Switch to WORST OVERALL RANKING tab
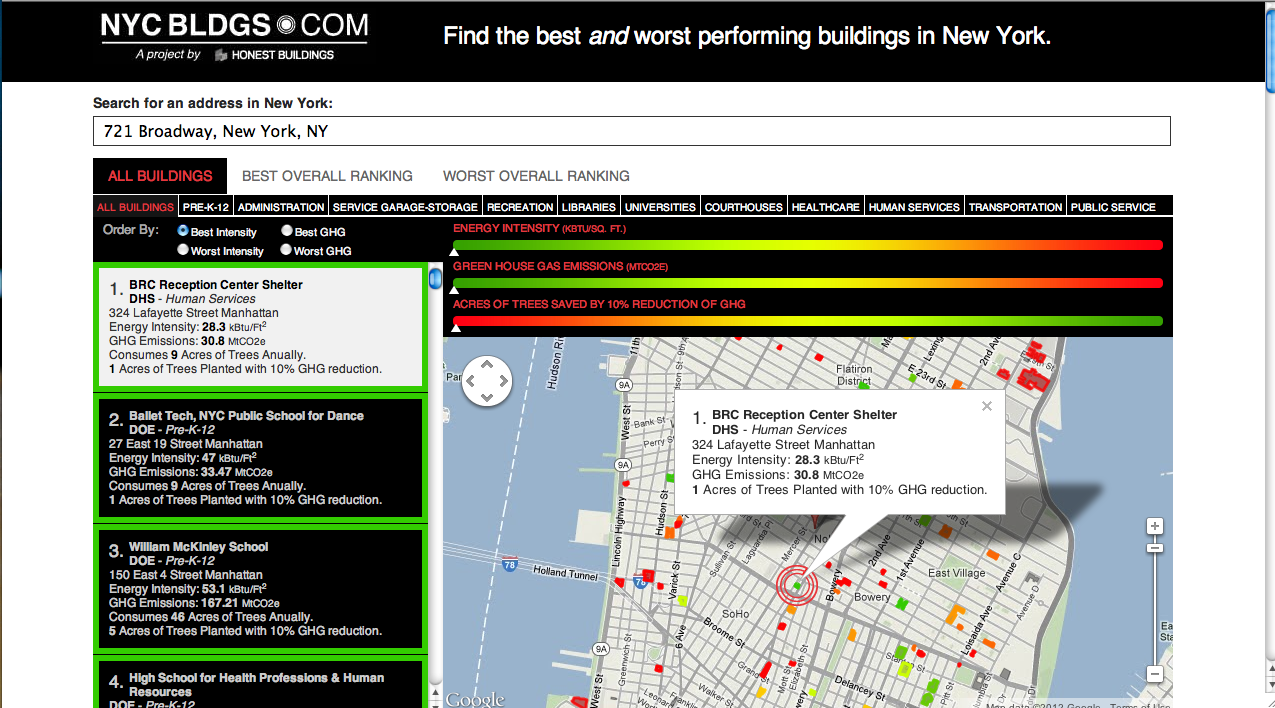Screen dimensions: 1275x708 (x=536, y=176)
